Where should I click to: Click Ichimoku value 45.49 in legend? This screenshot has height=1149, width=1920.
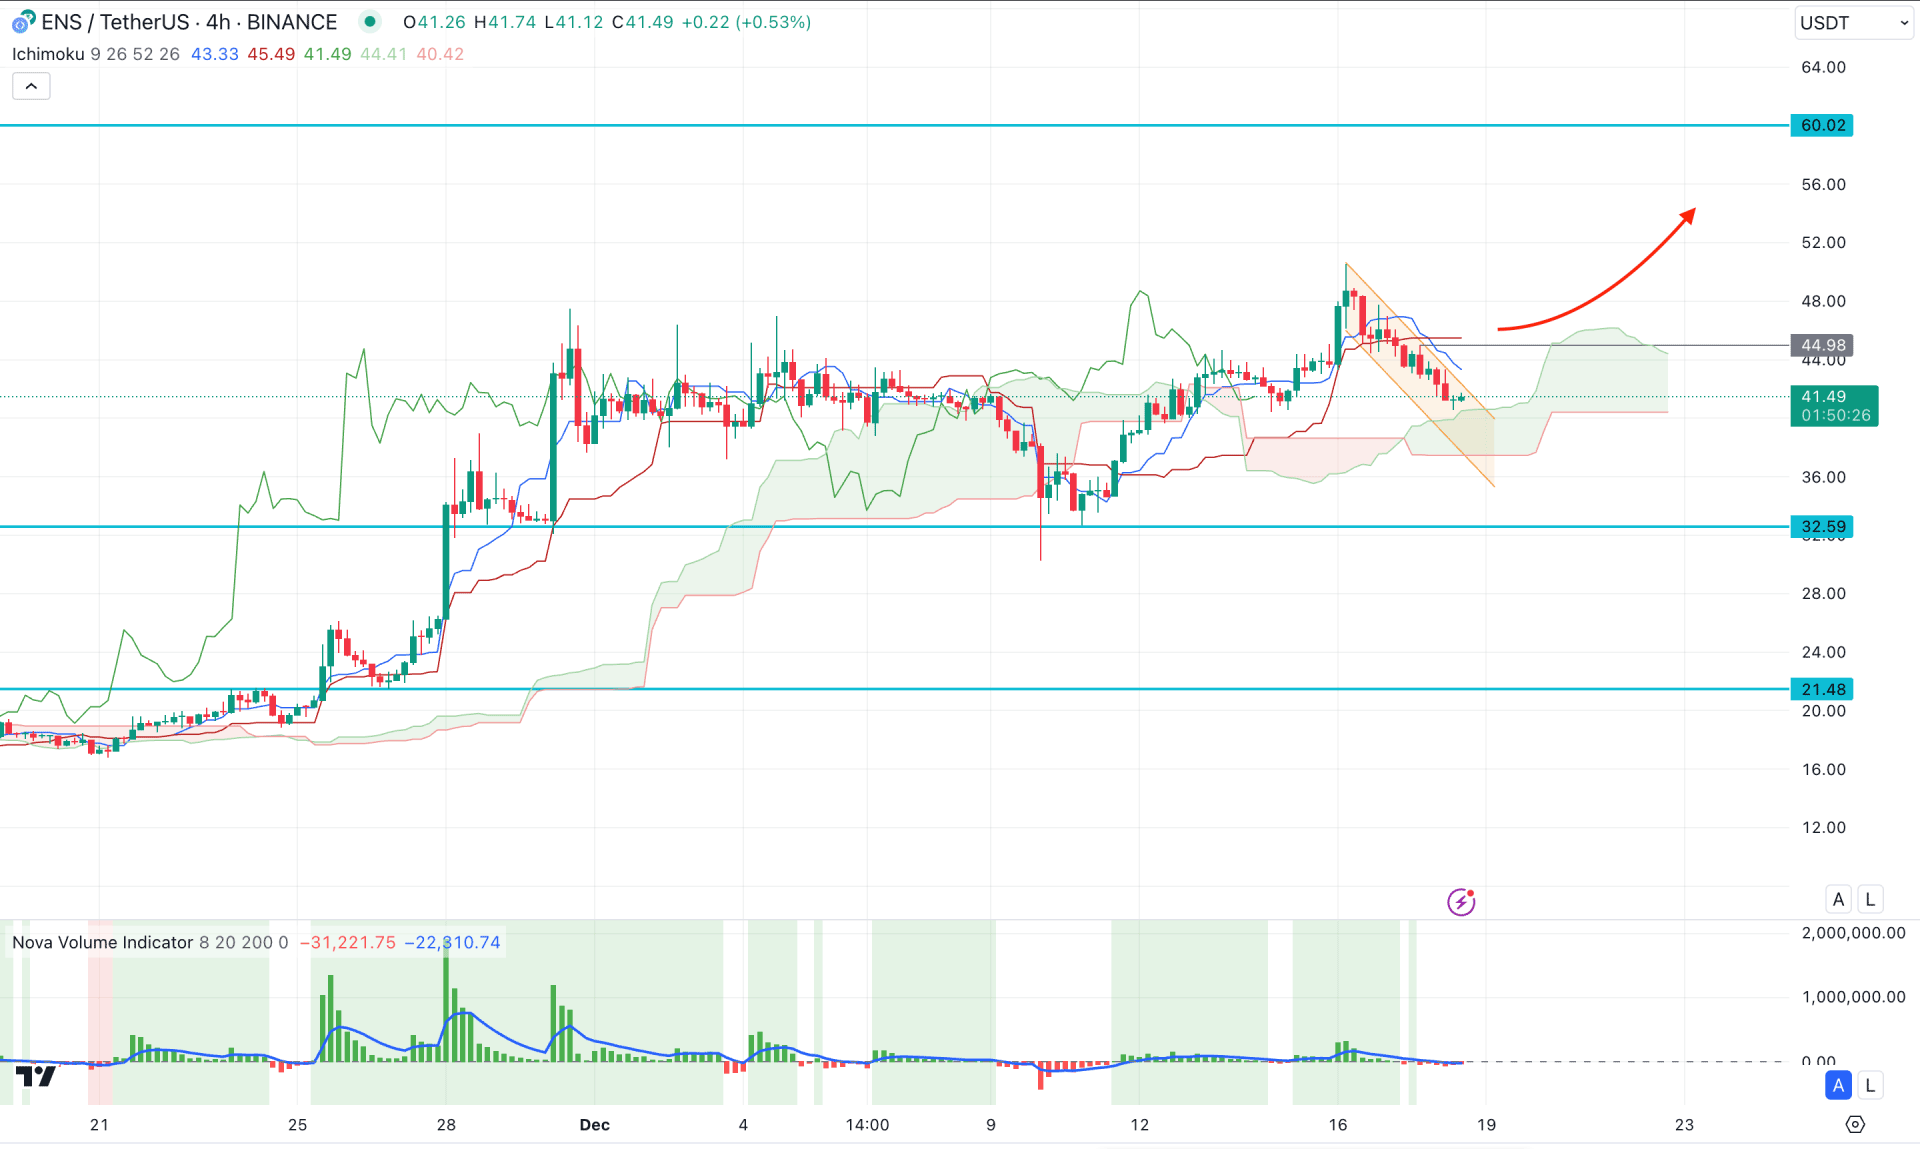[271, 54]
